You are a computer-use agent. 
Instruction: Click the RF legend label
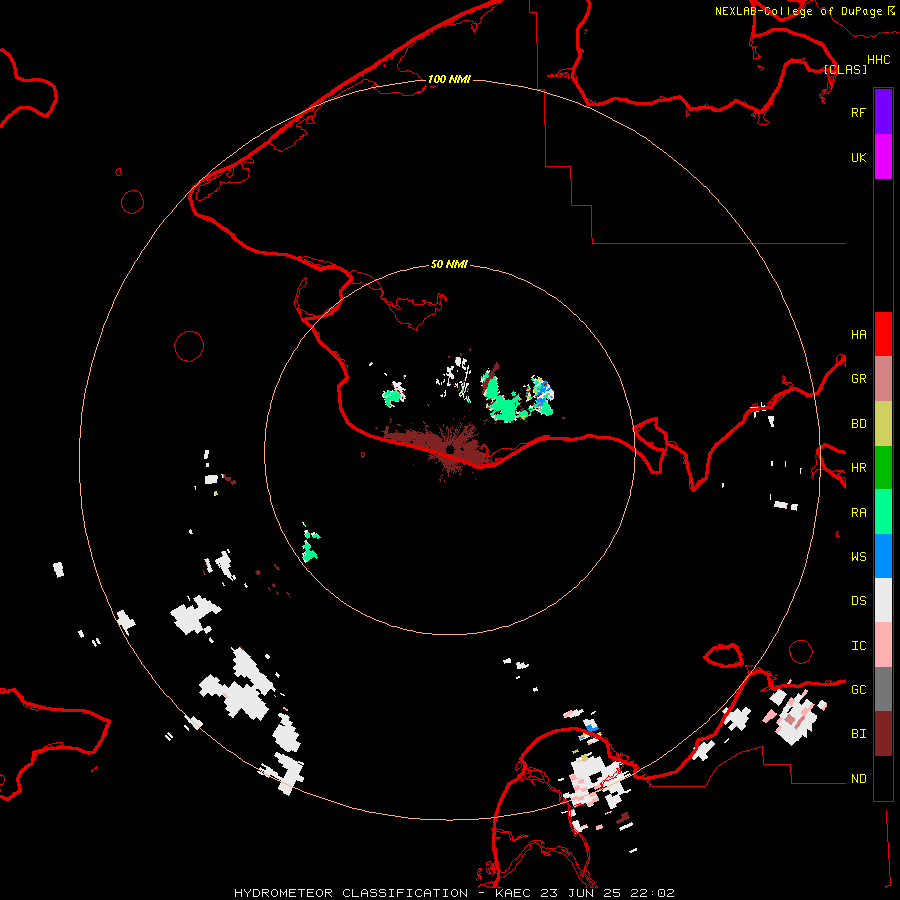(x=858, y=112)
